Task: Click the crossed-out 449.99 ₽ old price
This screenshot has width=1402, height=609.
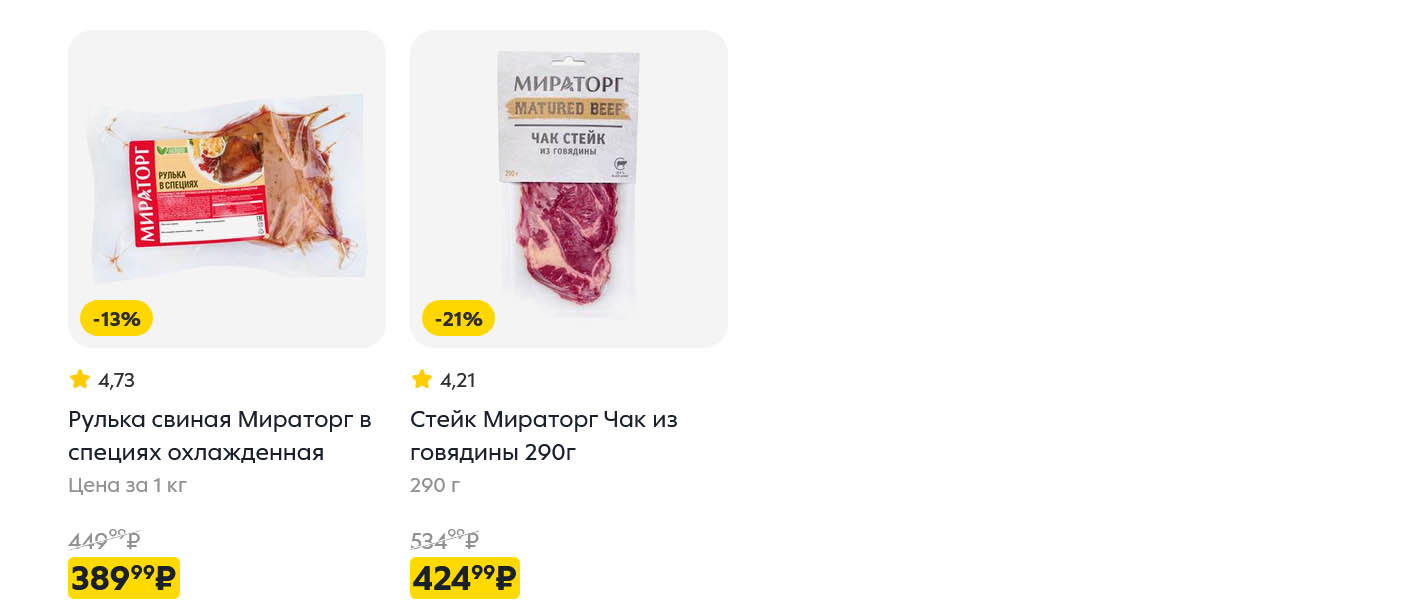Action: [x=104, y=540]
